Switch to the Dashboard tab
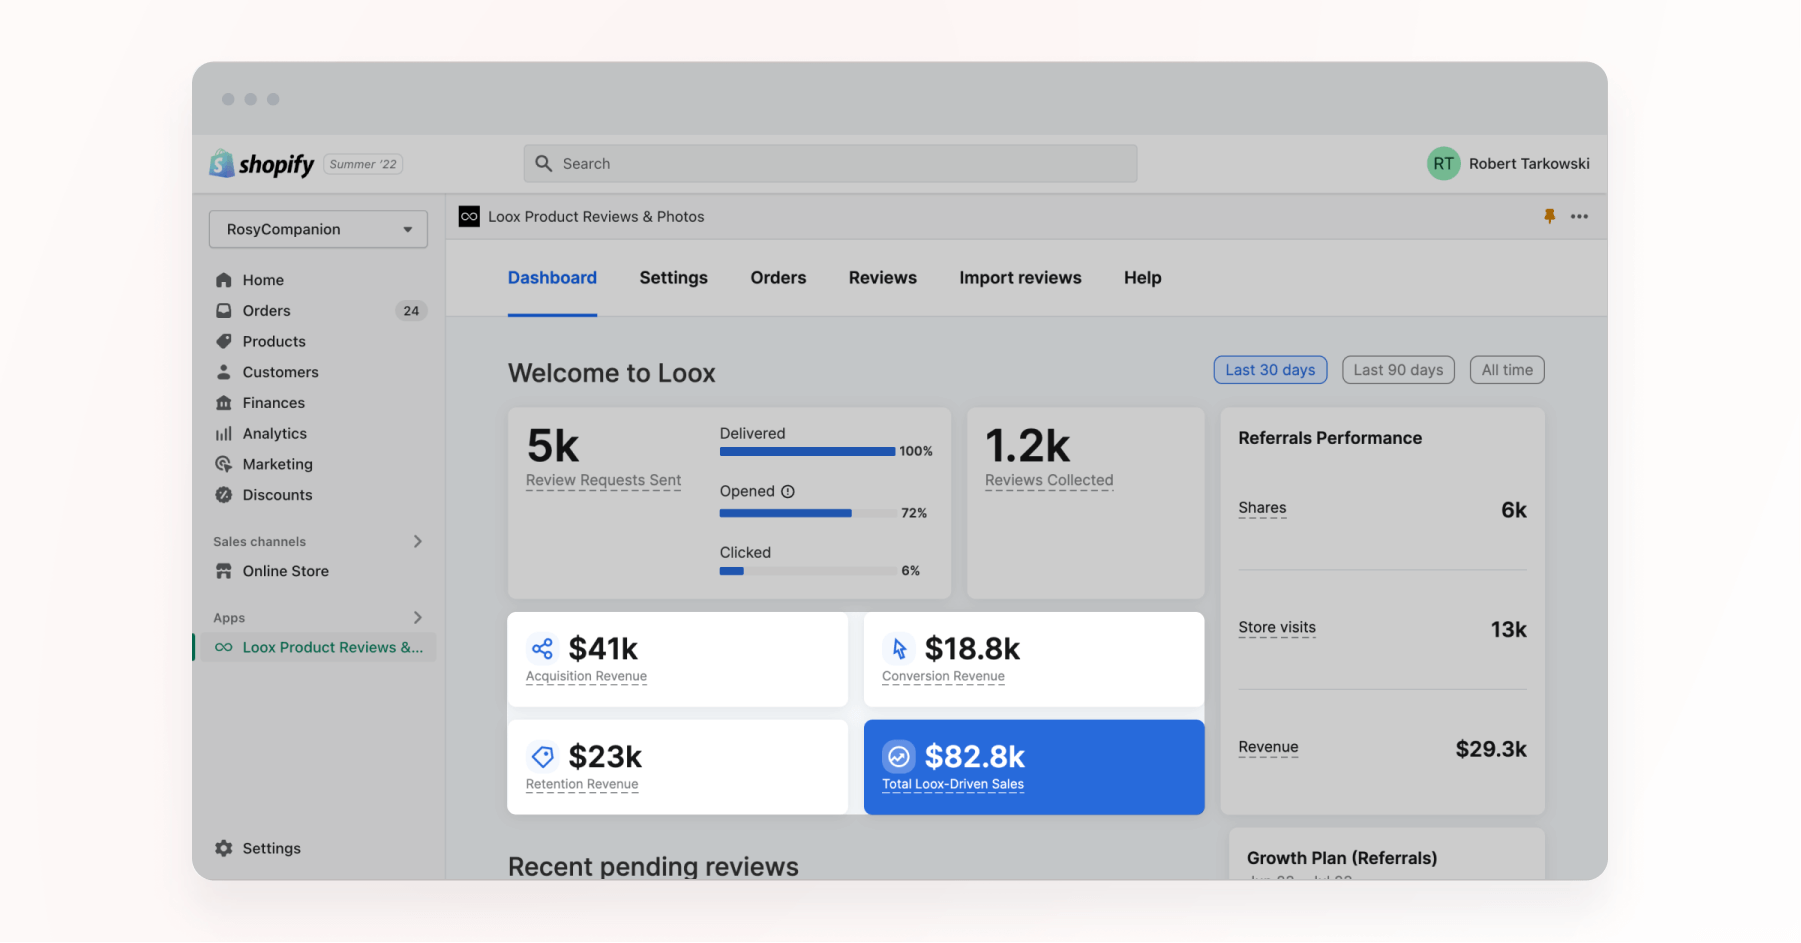Image resolution: width=1801 pixels, height=943 pixels. pos(552,278)
